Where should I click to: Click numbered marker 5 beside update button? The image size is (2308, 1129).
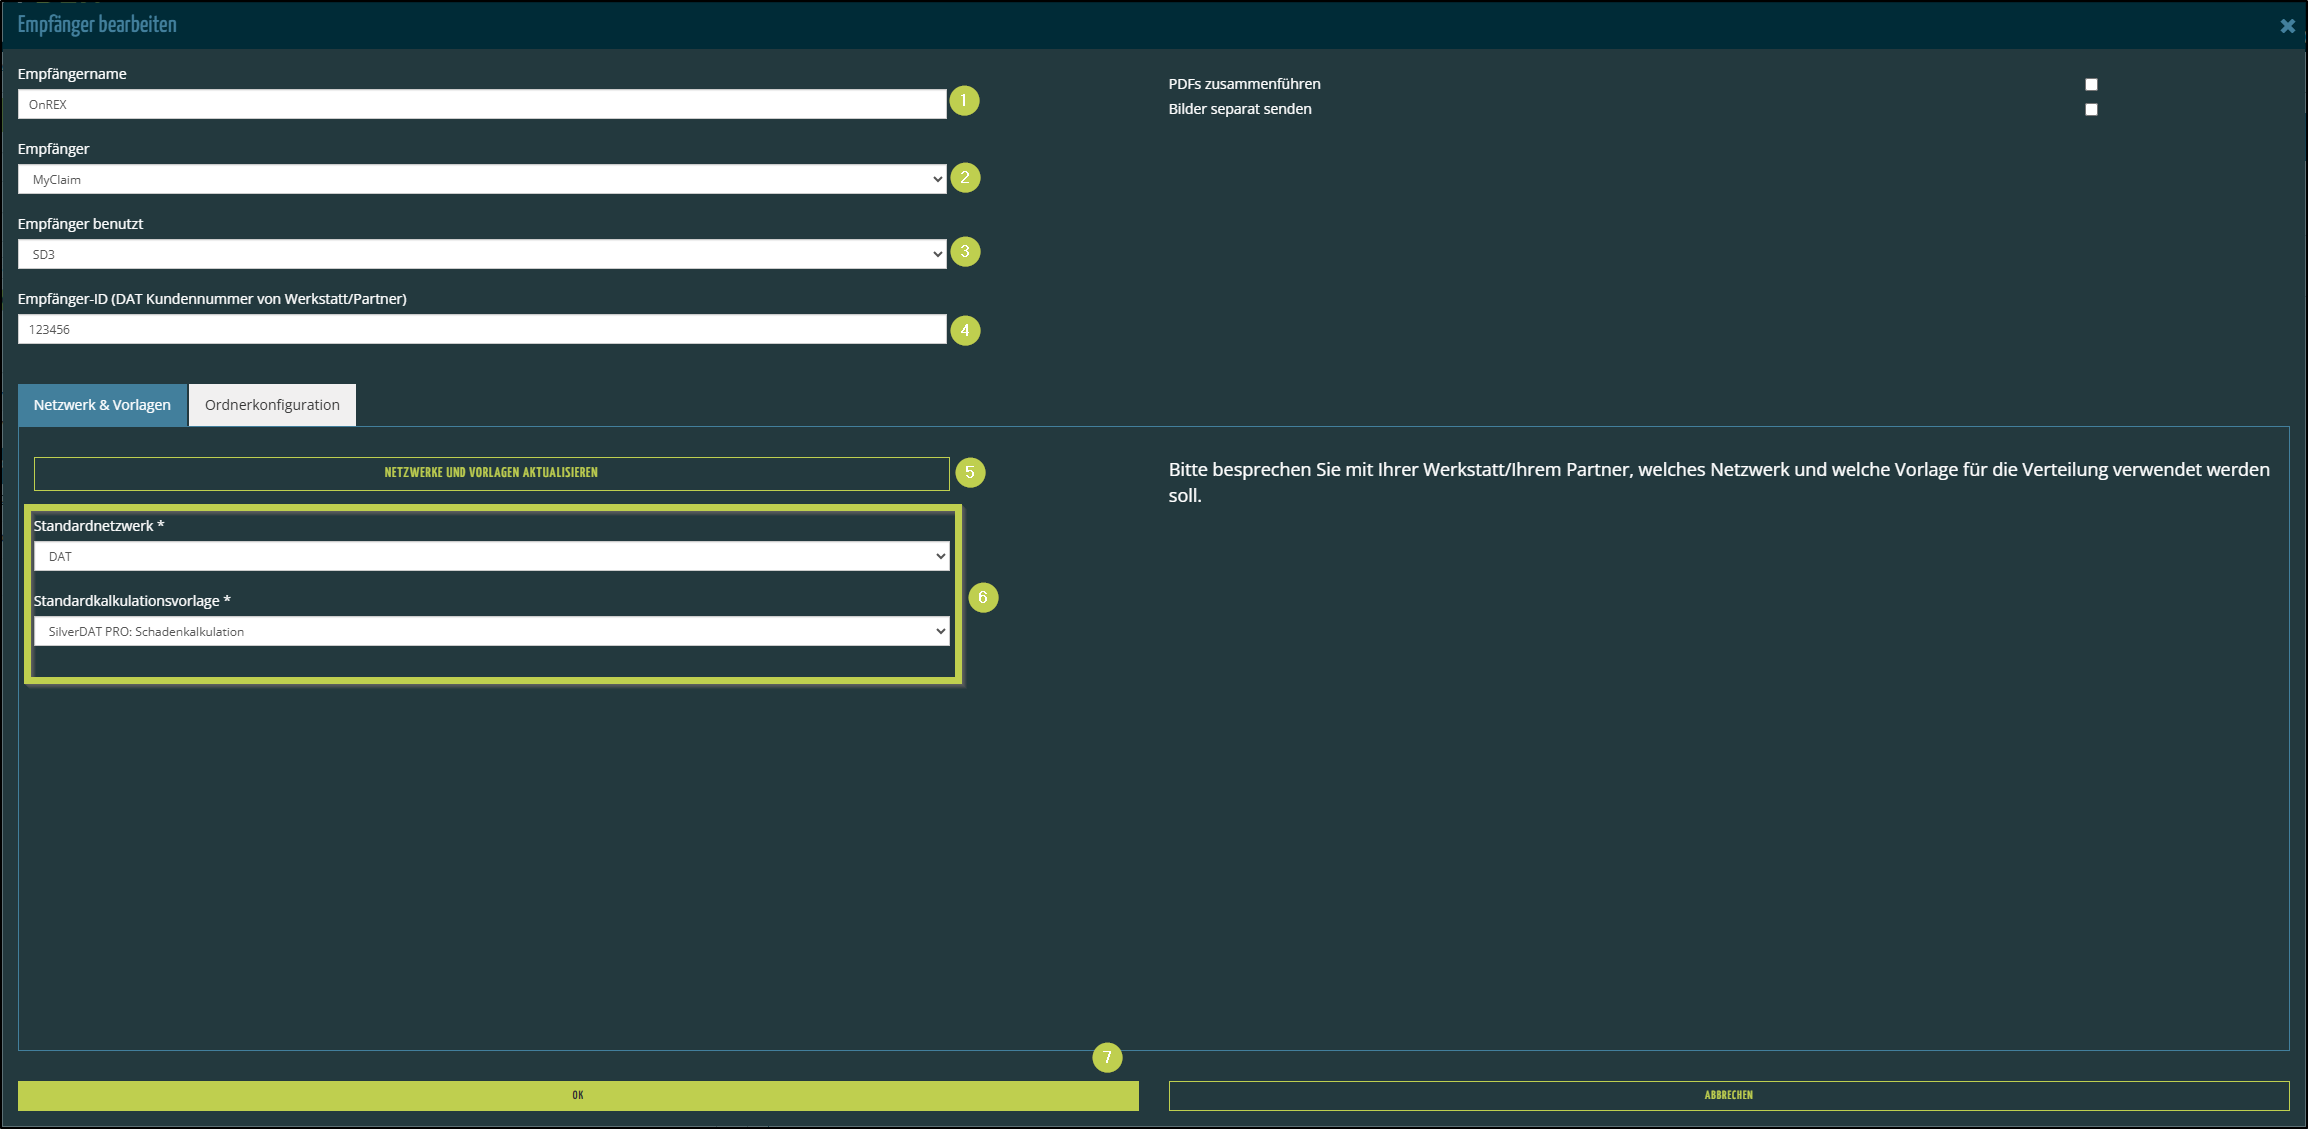point(970,473)
